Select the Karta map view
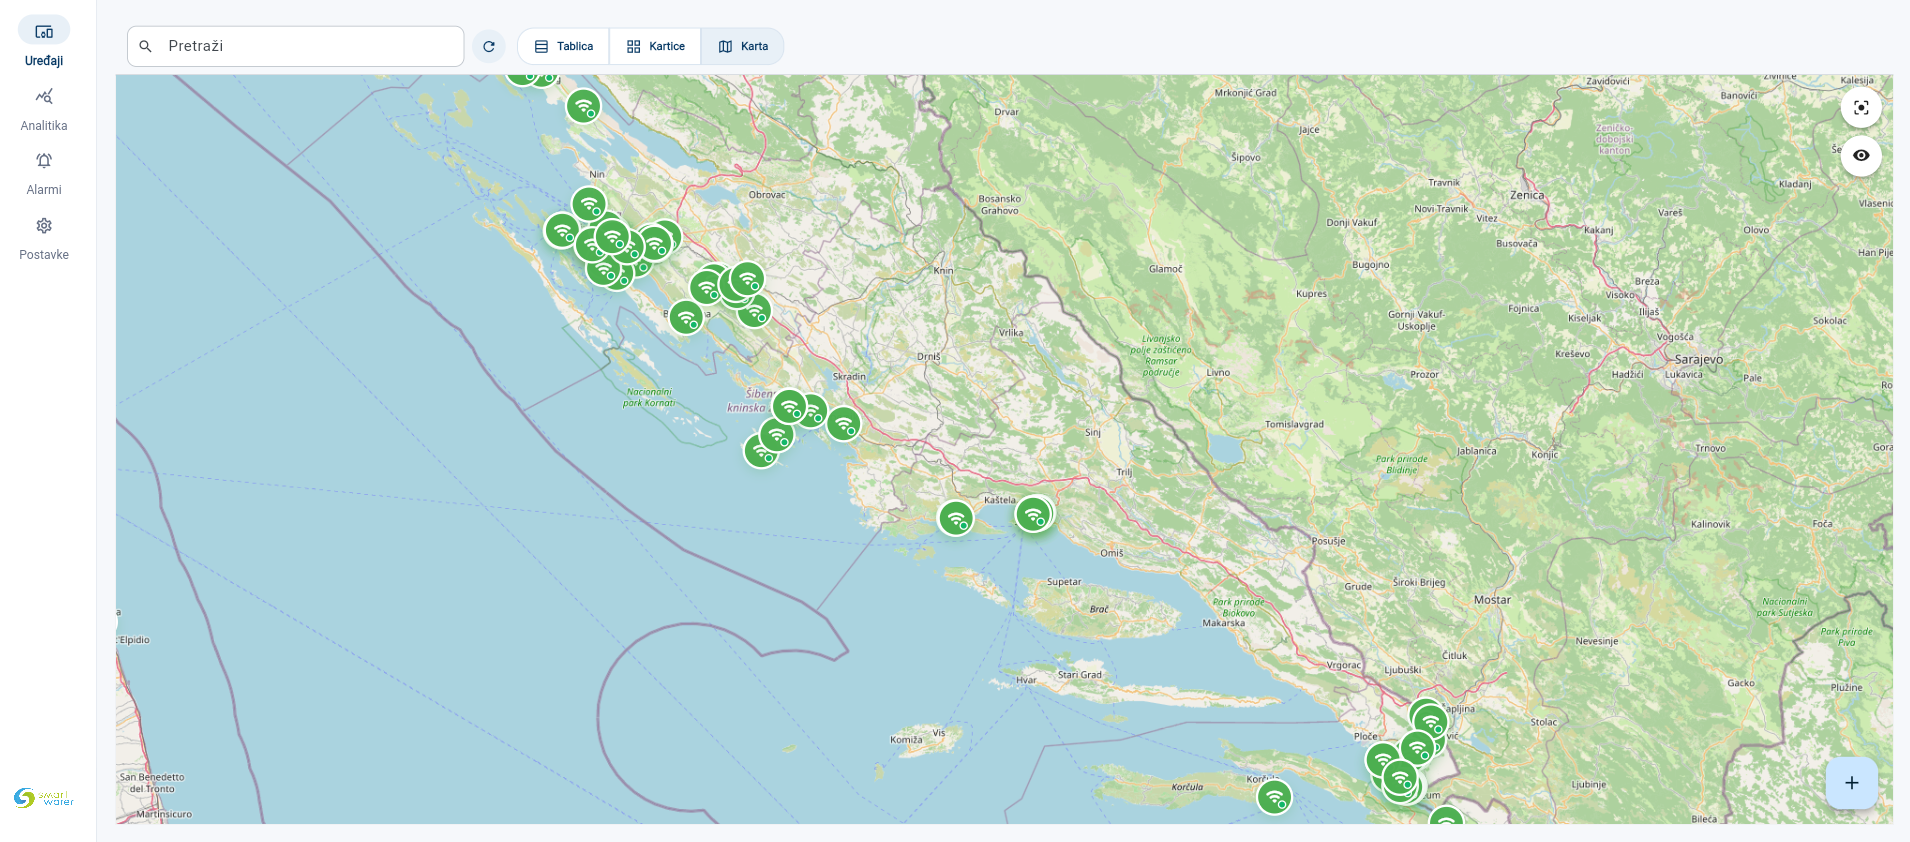This screenshot has height=842, width=1910. [x=743, y=46]
